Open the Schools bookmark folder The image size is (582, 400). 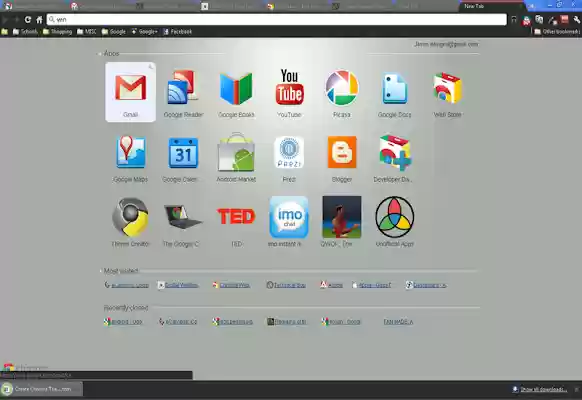(x=25, y=32)
